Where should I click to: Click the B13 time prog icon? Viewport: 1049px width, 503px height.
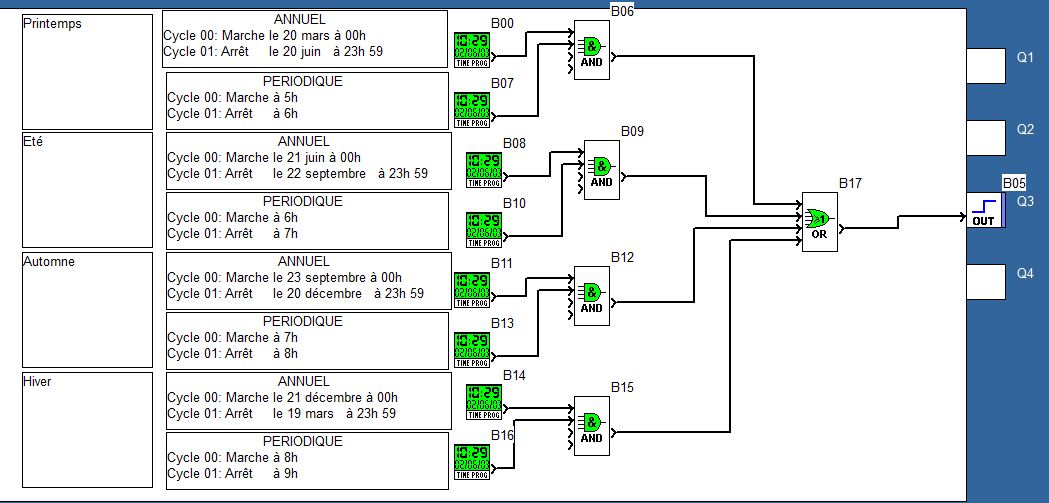(x=472, y=349)
